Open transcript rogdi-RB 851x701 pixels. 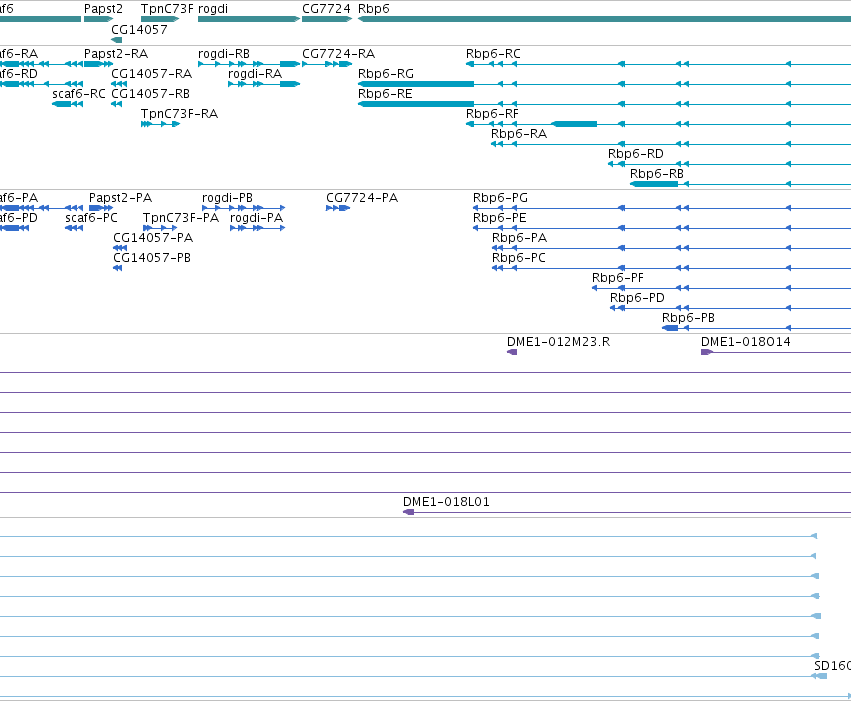click(x=224, y=54)
